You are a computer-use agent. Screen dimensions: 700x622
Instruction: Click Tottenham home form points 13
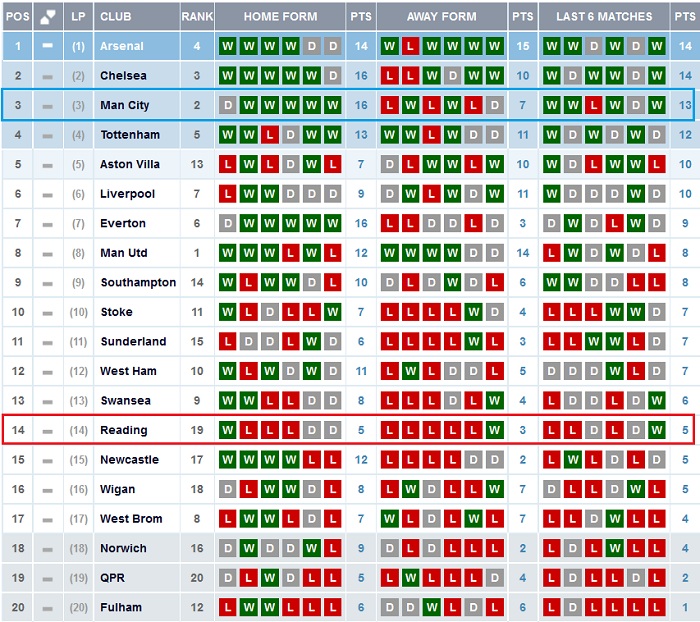tap(361, 135)
